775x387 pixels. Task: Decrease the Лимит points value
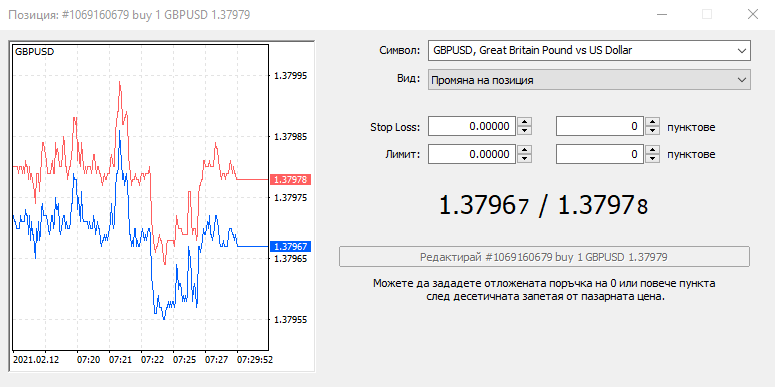[652, 159]
